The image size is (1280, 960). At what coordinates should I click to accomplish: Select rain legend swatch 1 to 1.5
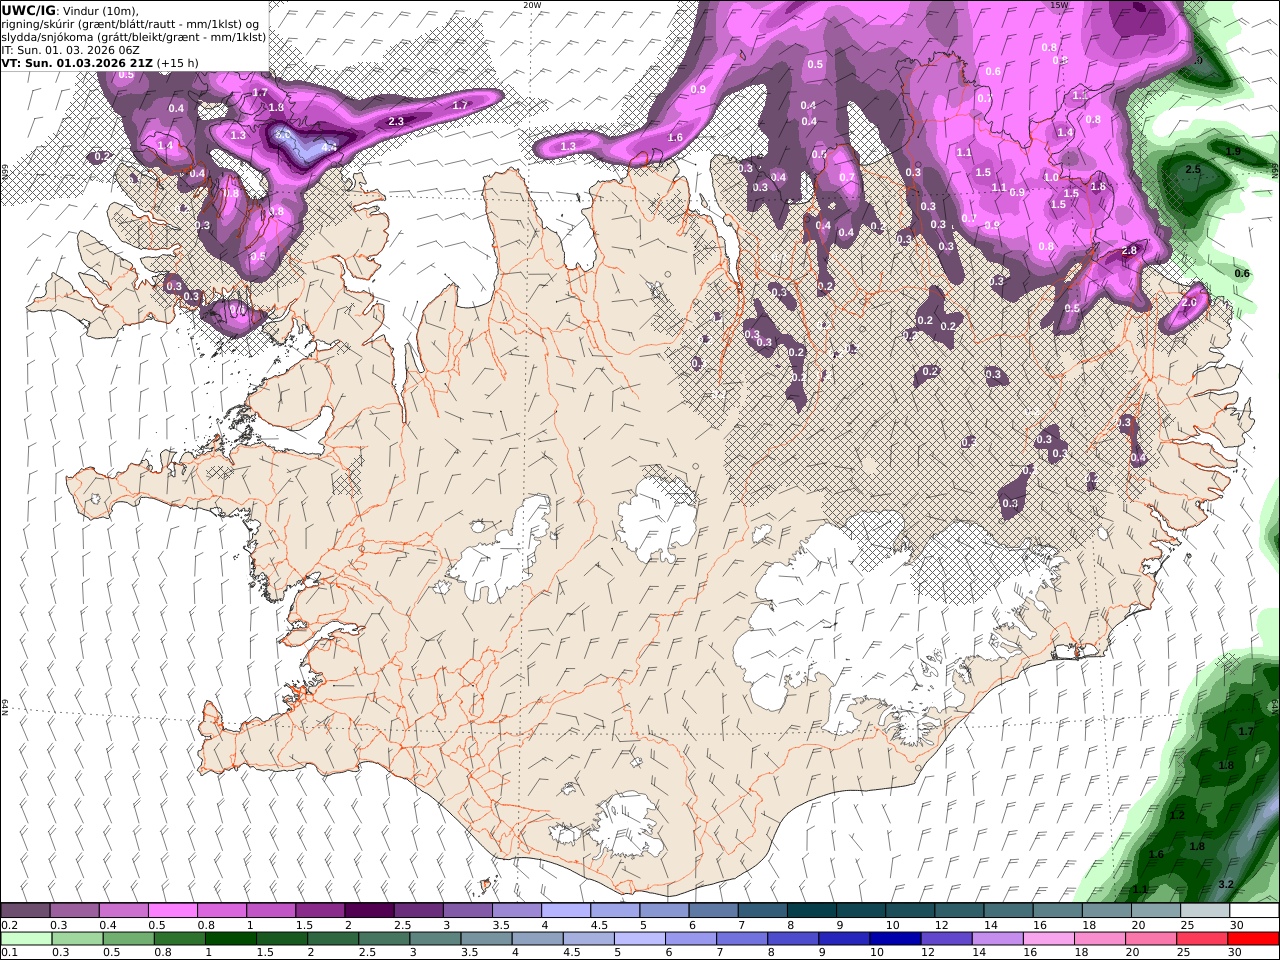pos(230,939)
